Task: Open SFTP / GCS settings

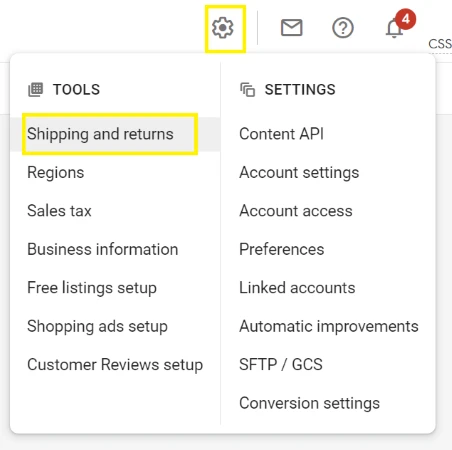Action: click(x=281, y=364)
